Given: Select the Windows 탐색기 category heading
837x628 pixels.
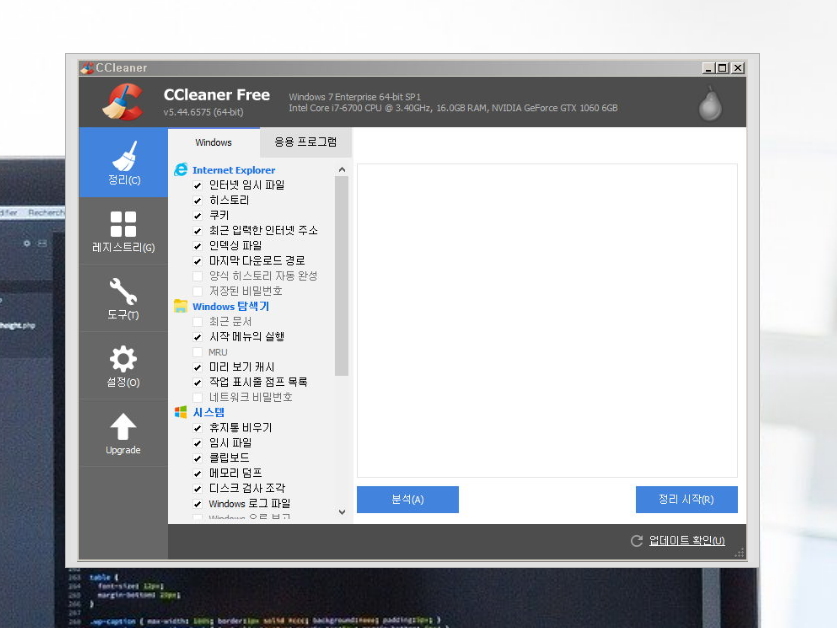Looking at the screenshot, I should click(231, 306).
